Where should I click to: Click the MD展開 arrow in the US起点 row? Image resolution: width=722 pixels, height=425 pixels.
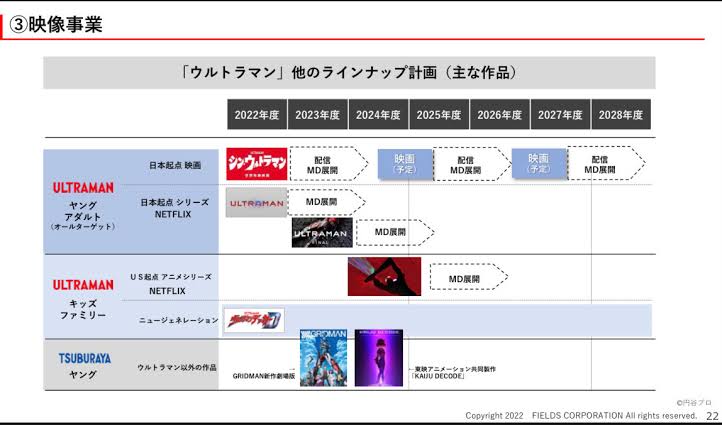(x=467, y=277)
